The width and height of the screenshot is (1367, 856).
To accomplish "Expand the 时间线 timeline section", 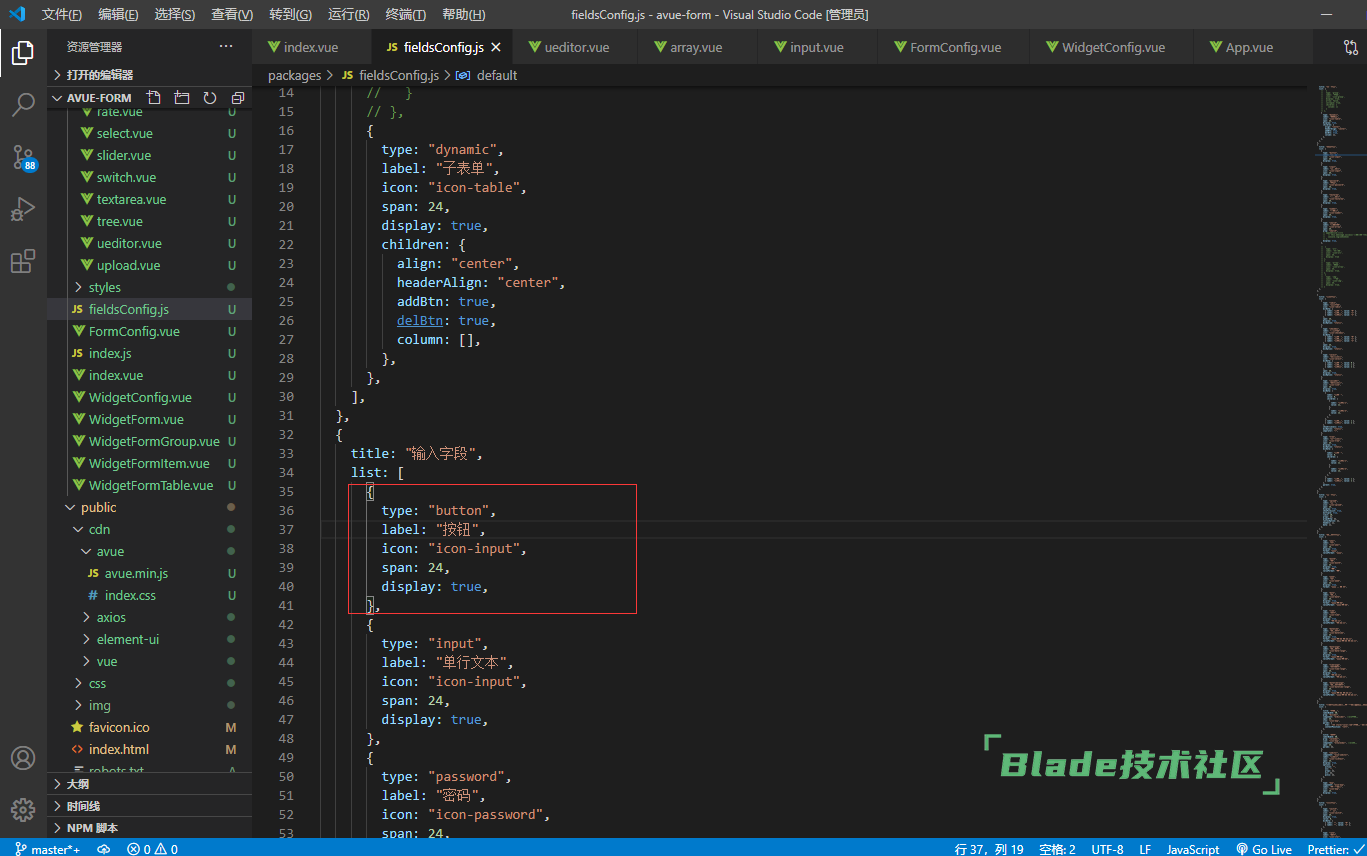I will [150, 805].
